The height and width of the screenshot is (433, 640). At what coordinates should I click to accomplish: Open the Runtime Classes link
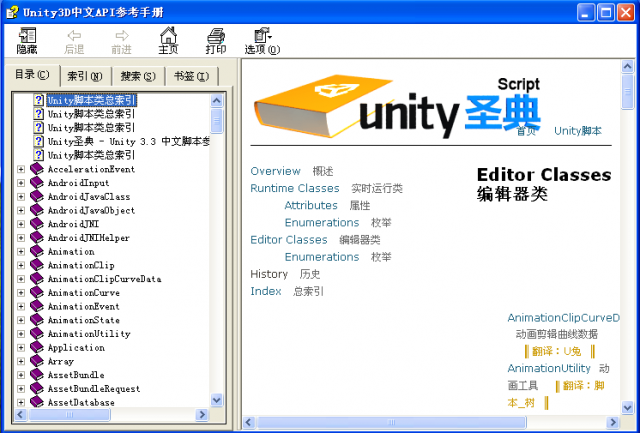pos(295,188)
